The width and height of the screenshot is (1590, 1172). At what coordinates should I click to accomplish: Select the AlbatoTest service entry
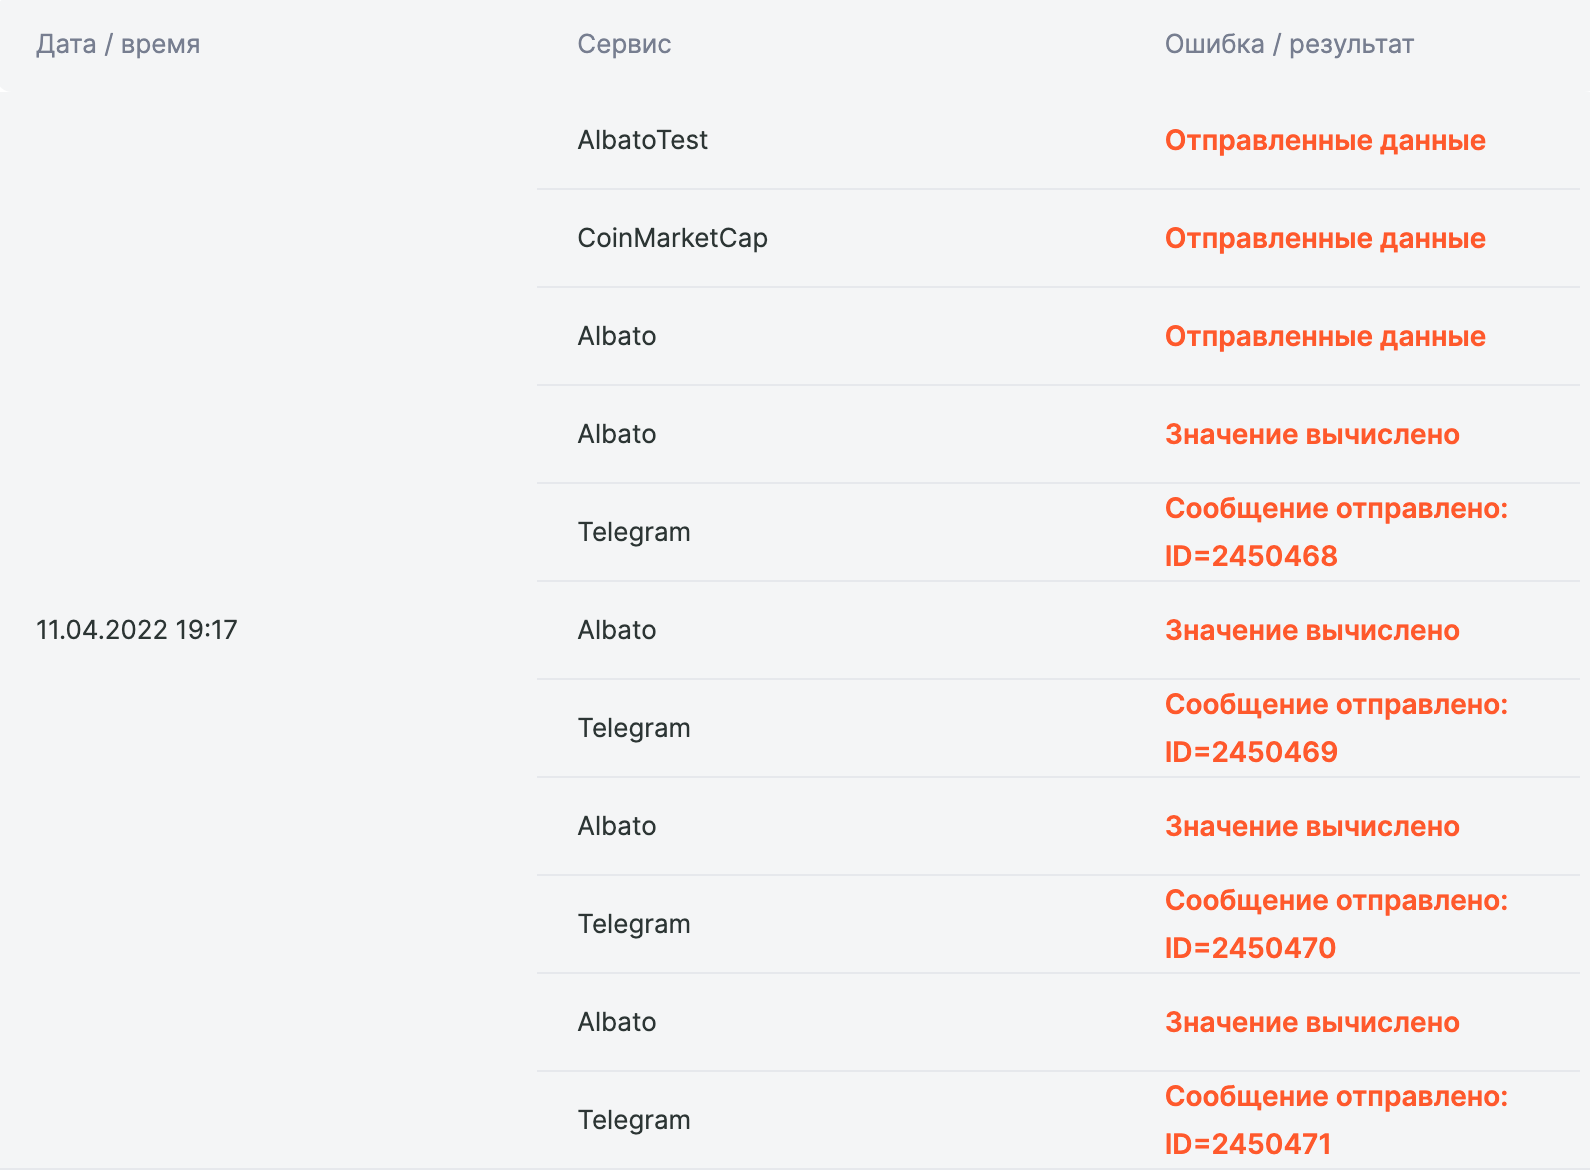[642, 140]
